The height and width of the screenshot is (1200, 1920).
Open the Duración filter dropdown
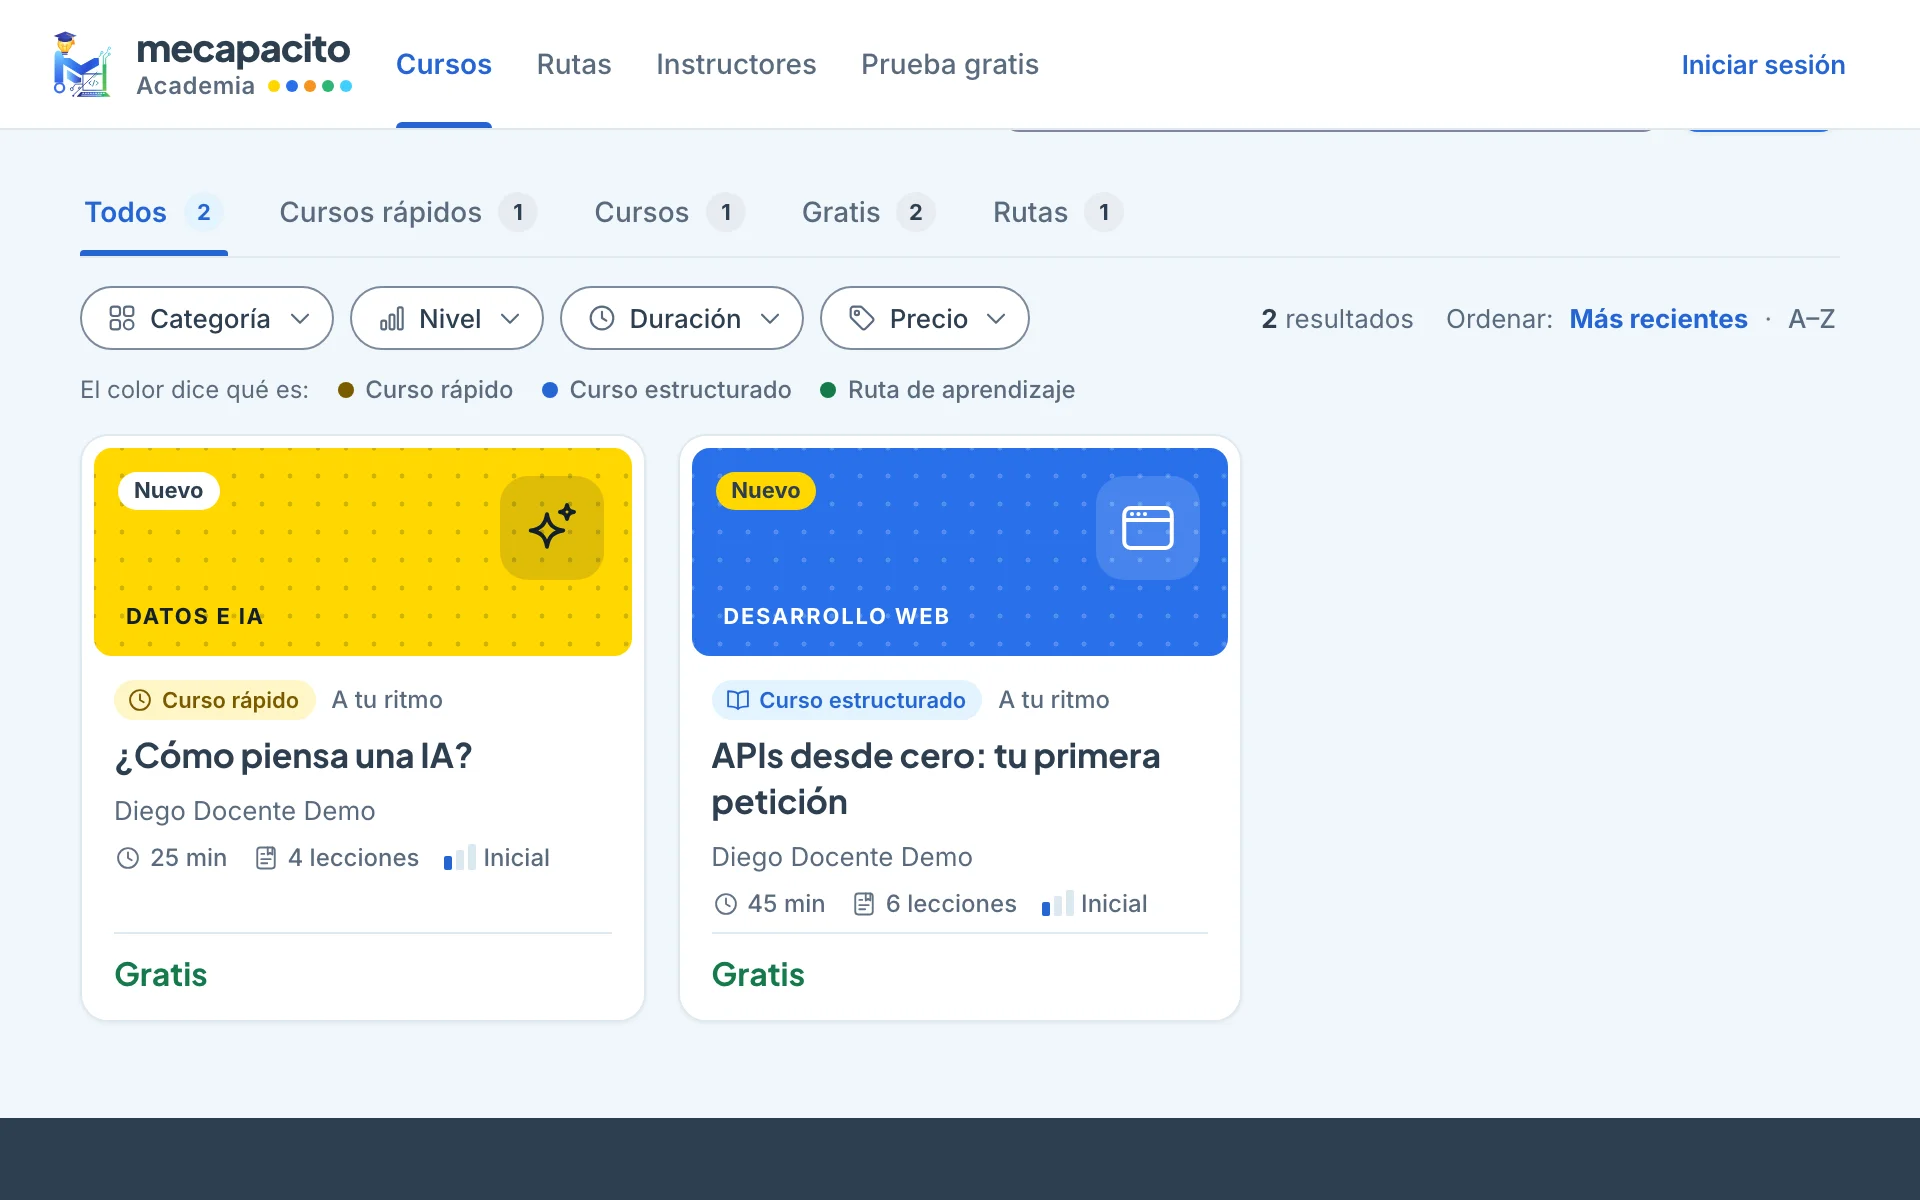click(682, 318)
